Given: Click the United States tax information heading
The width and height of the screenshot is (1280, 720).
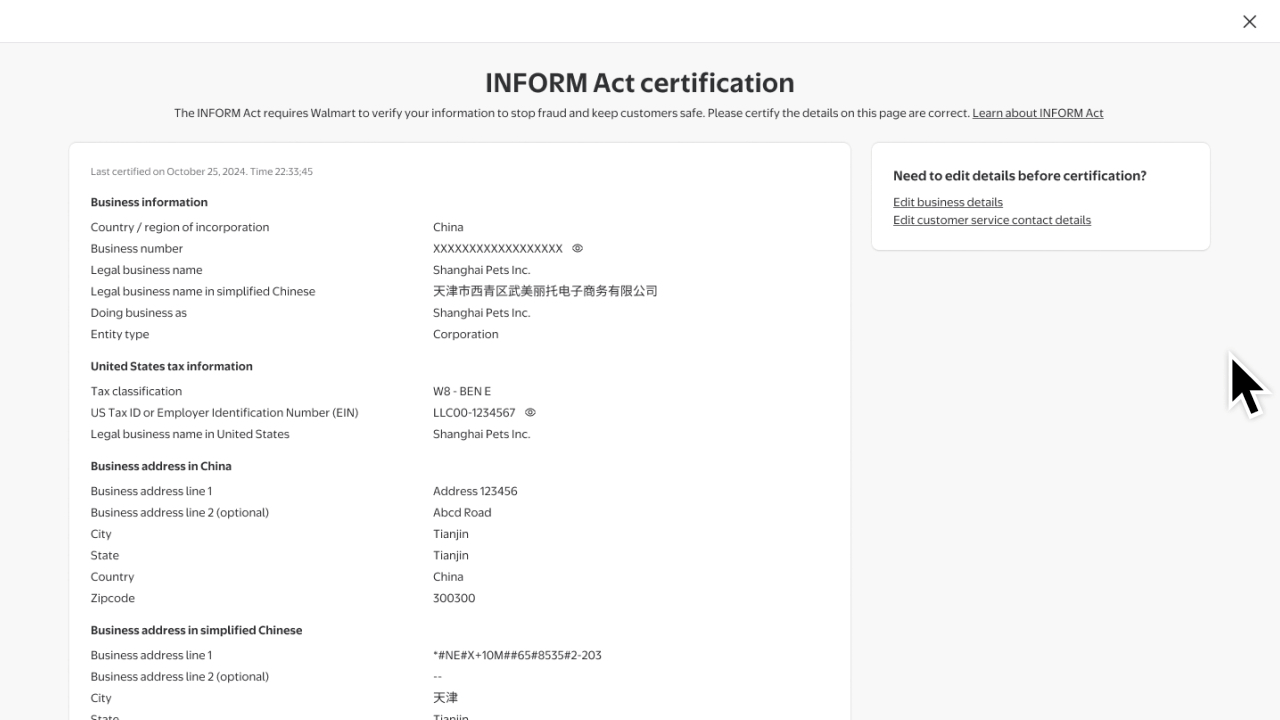Looking at the screenshot, I should [172, 366].
